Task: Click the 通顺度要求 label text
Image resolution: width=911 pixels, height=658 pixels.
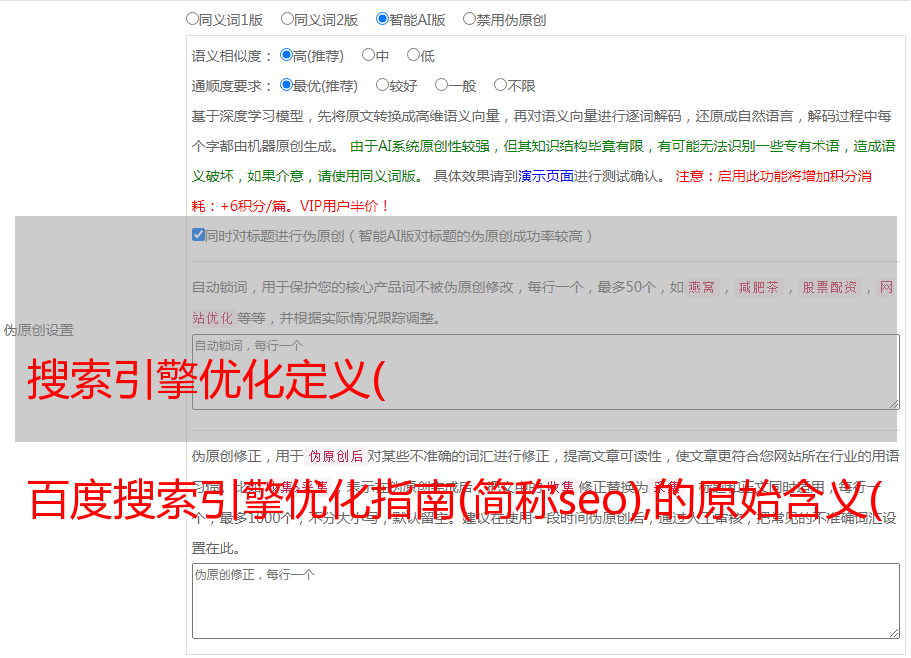Action: pyautogui.click(x=227, y=87)
